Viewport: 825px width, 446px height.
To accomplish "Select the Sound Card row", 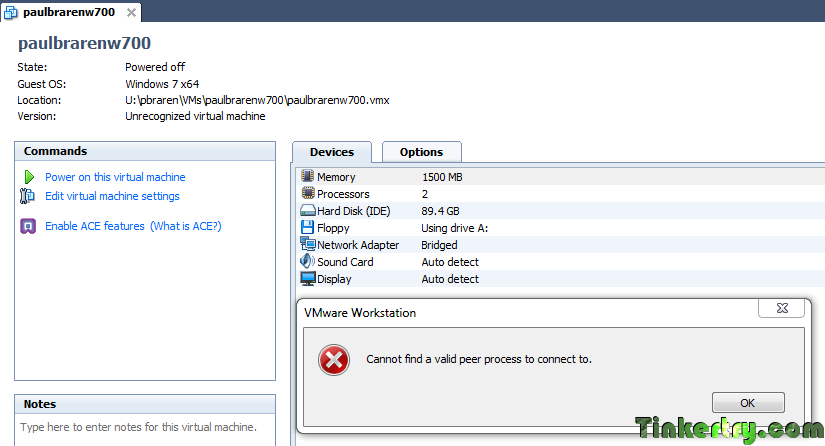I will (x=560, y=262).
